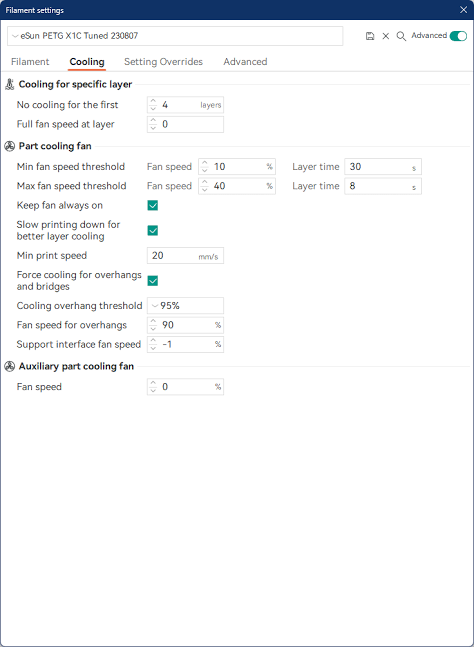
Task: Switch to the Filament tab
Action: pyautogui.click(x=30, y=62)
